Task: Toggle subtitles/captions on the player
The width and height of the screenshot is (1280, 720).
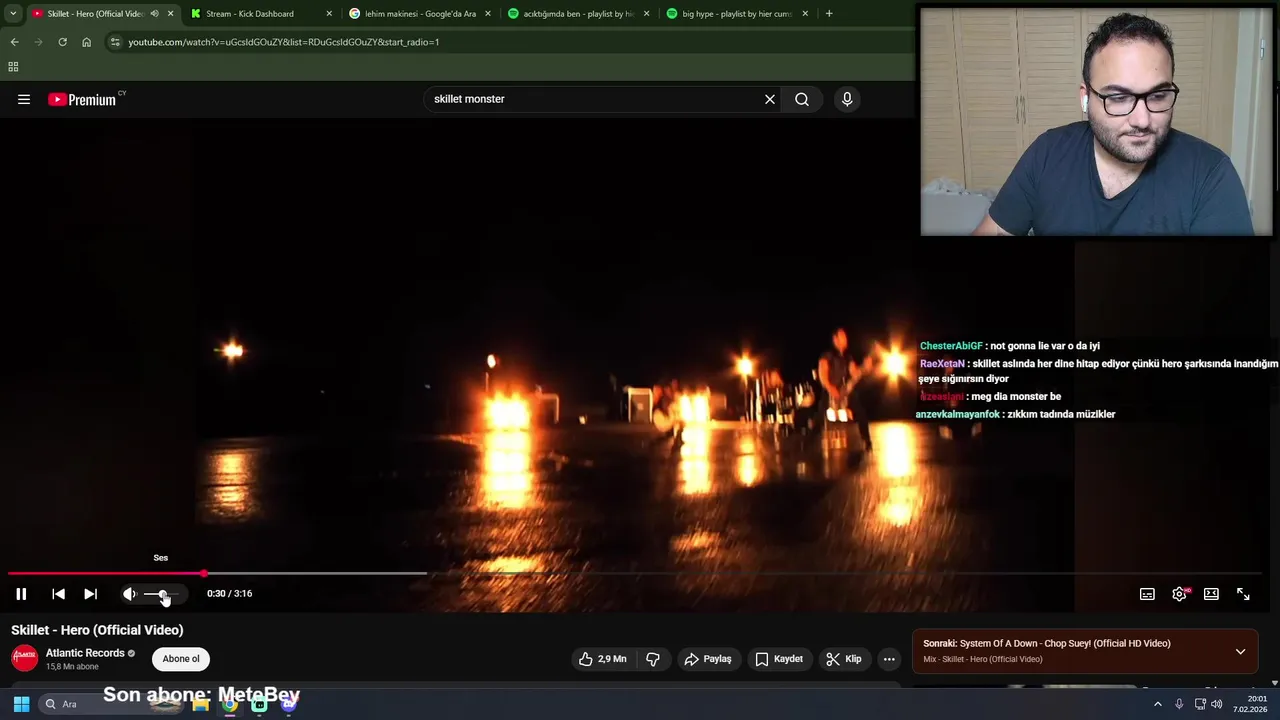Action: [x=1147, y=594]
